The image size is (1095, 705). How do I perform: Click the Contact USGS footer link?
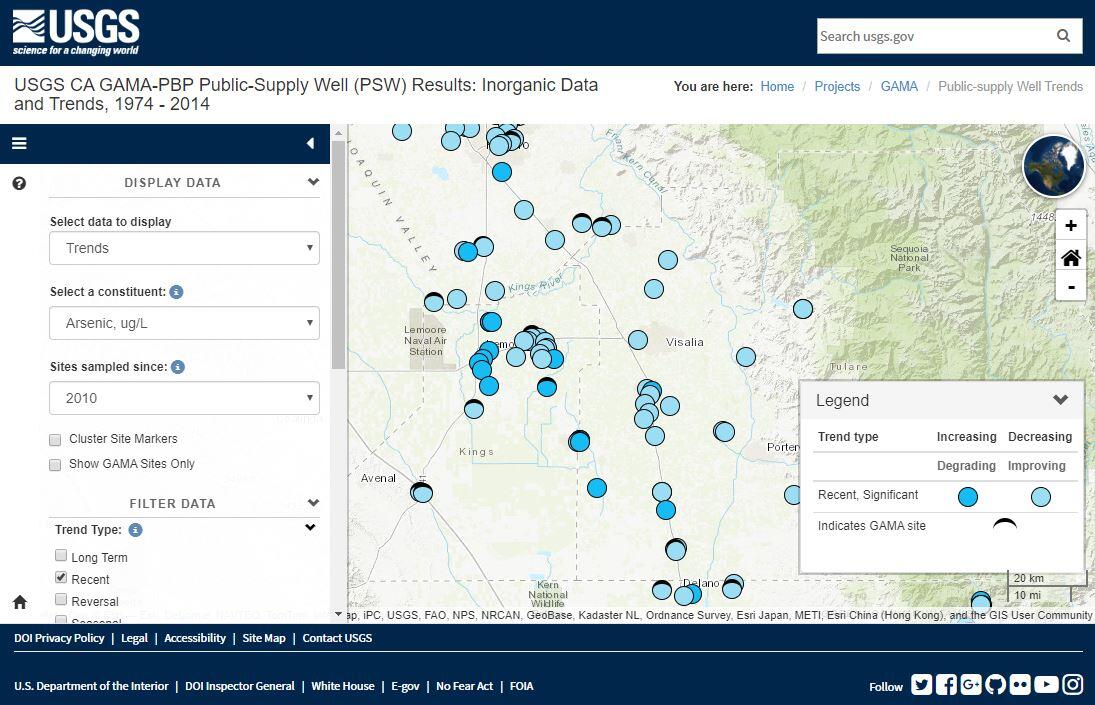pos(338,637)
